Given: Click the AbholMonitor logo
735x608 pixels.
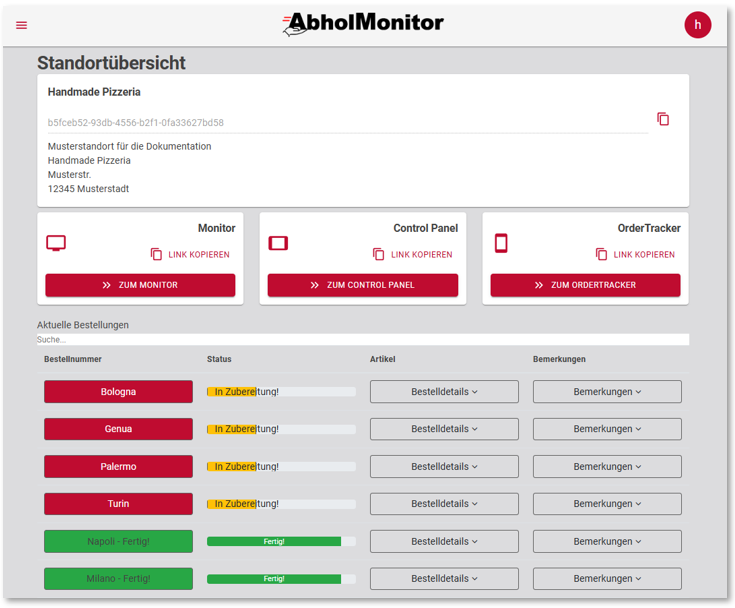Looking at the screenshot, I should click(363, 24).
